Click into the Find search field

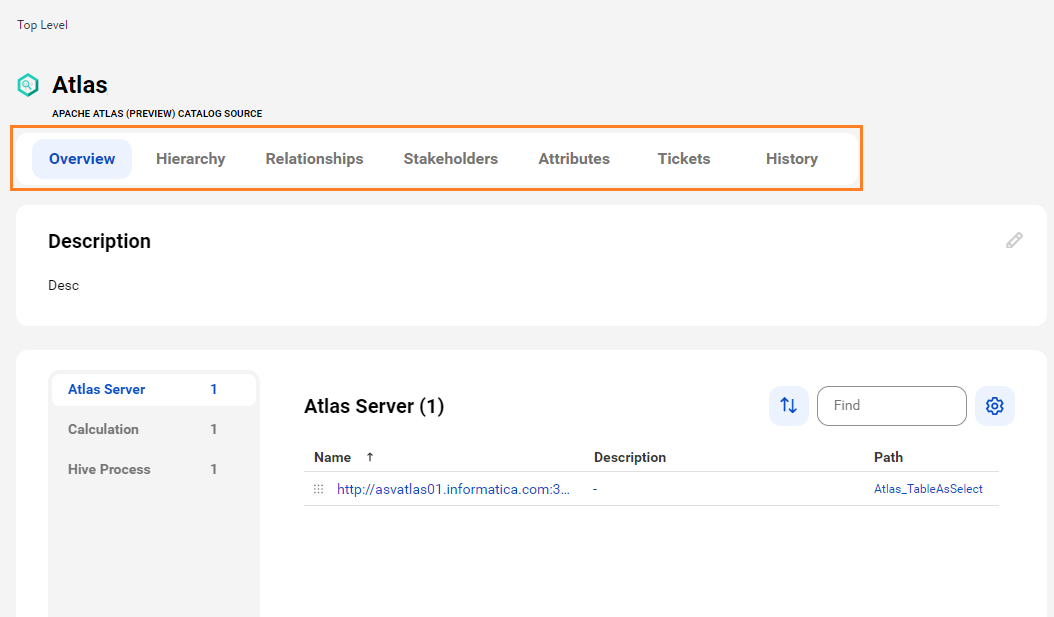(x=891, y=405)
